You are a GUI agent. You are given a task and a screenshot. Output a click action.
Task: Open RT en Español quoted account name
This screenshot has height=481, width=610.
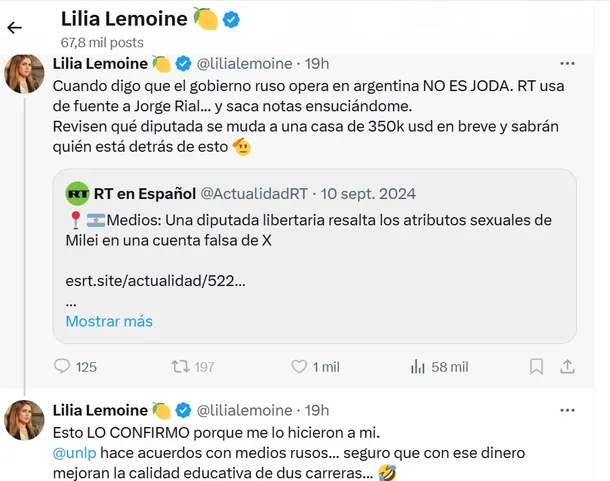click(141, 193)
